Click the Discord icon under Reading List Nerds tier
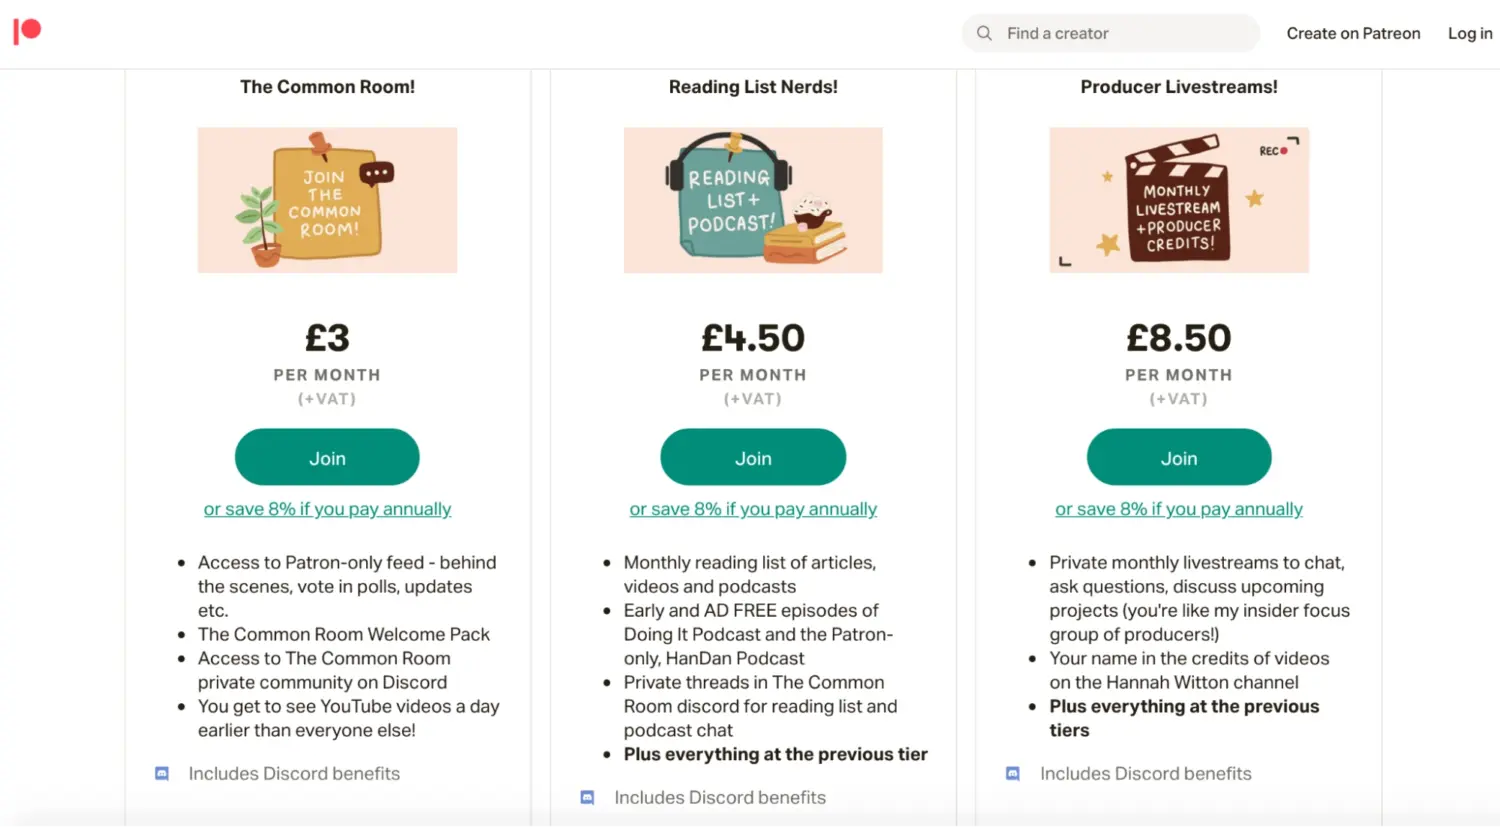This screenshot has height=827, width=1500. coord(587,797)
